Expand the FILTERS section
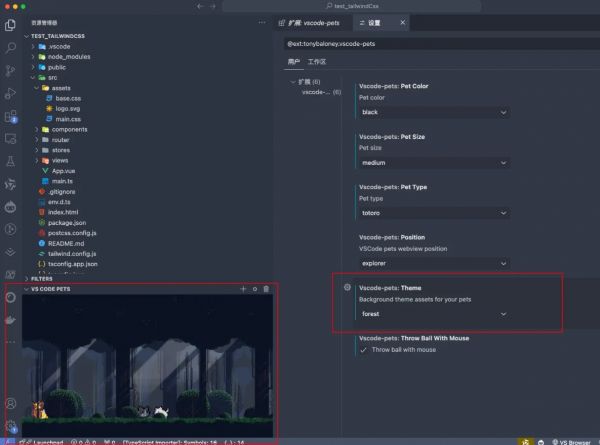This screenshot has height=445, width=600. [x=42, y=279]
